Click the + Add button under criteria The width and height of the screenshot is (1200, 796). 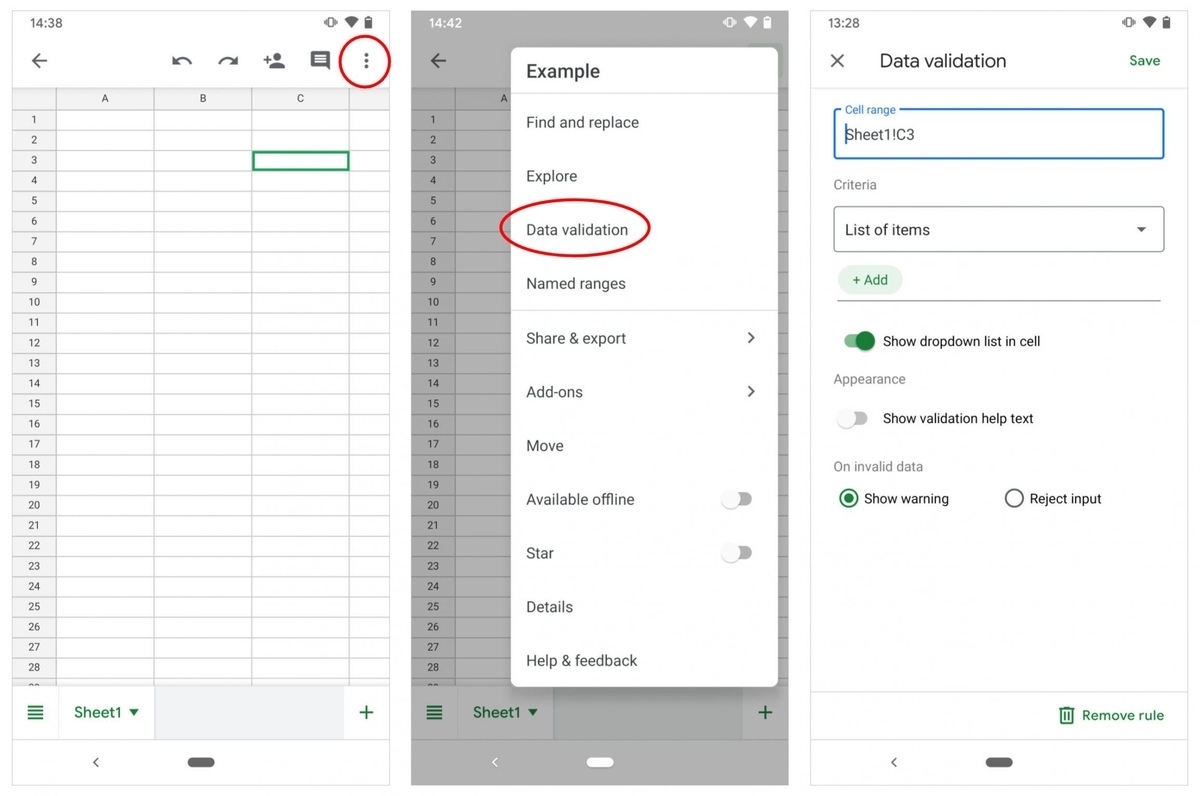pyautogui.click(x=869, y=280)
